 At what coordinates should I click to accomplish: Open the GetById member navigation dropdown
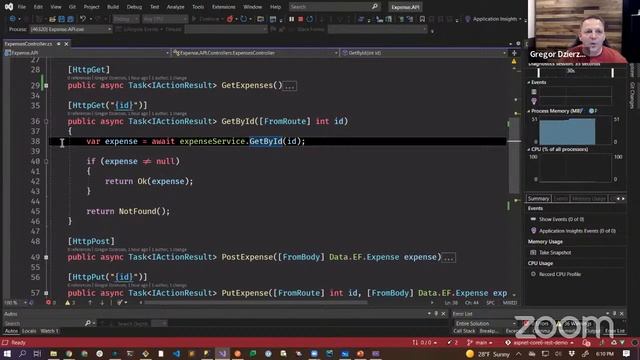tap(424, 53)
